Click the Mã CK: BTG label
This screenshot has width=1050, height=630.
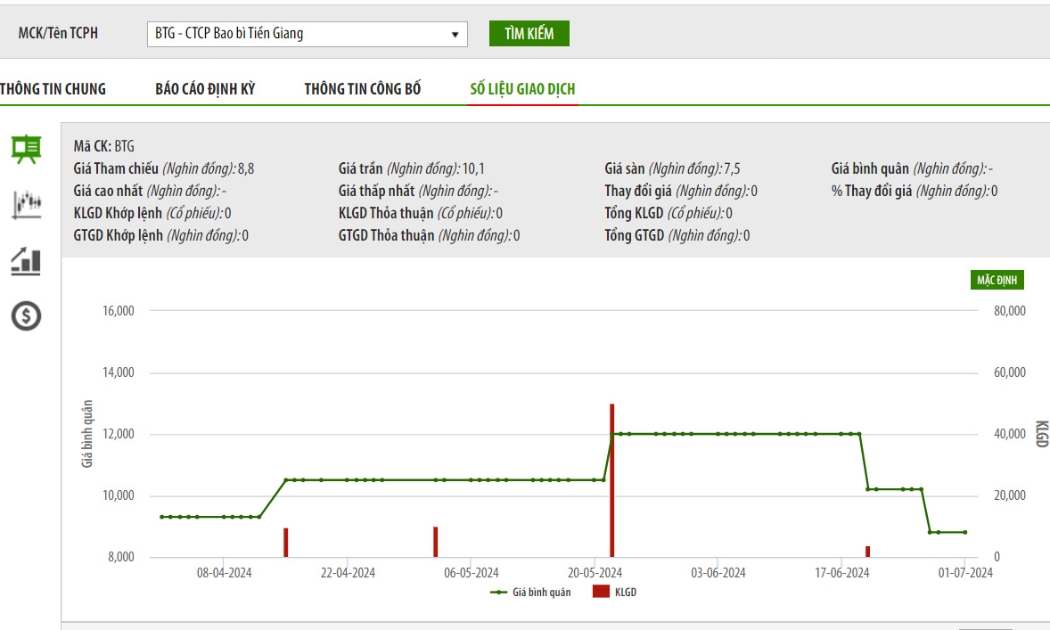(x=104, y=146)
